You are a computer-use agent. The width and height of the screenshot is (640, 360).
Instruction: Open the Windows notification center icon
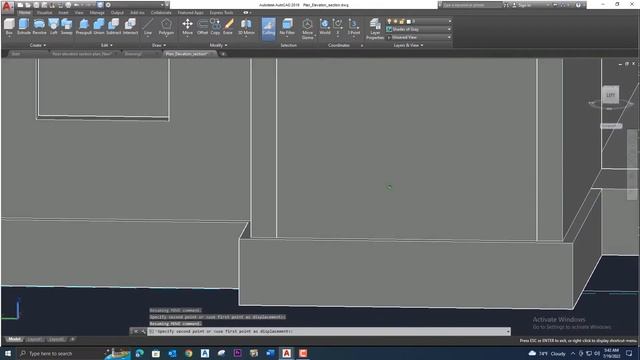click(629, 353)
